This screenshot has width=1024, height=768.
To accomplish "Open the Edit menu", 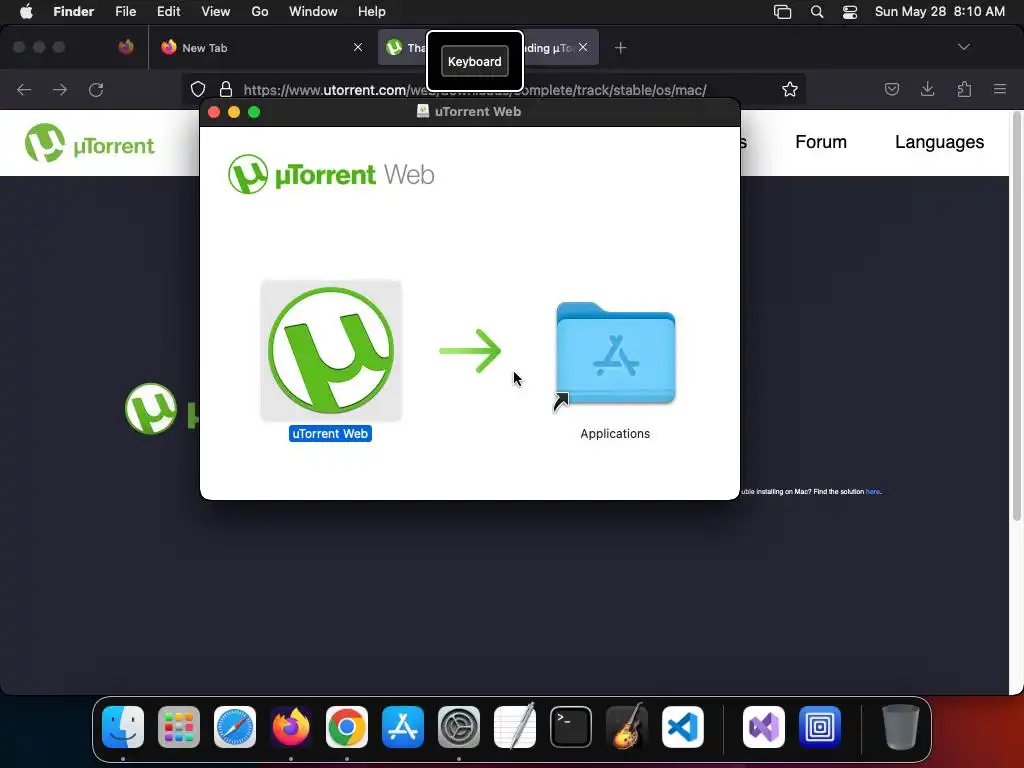I will coord(168,12).
